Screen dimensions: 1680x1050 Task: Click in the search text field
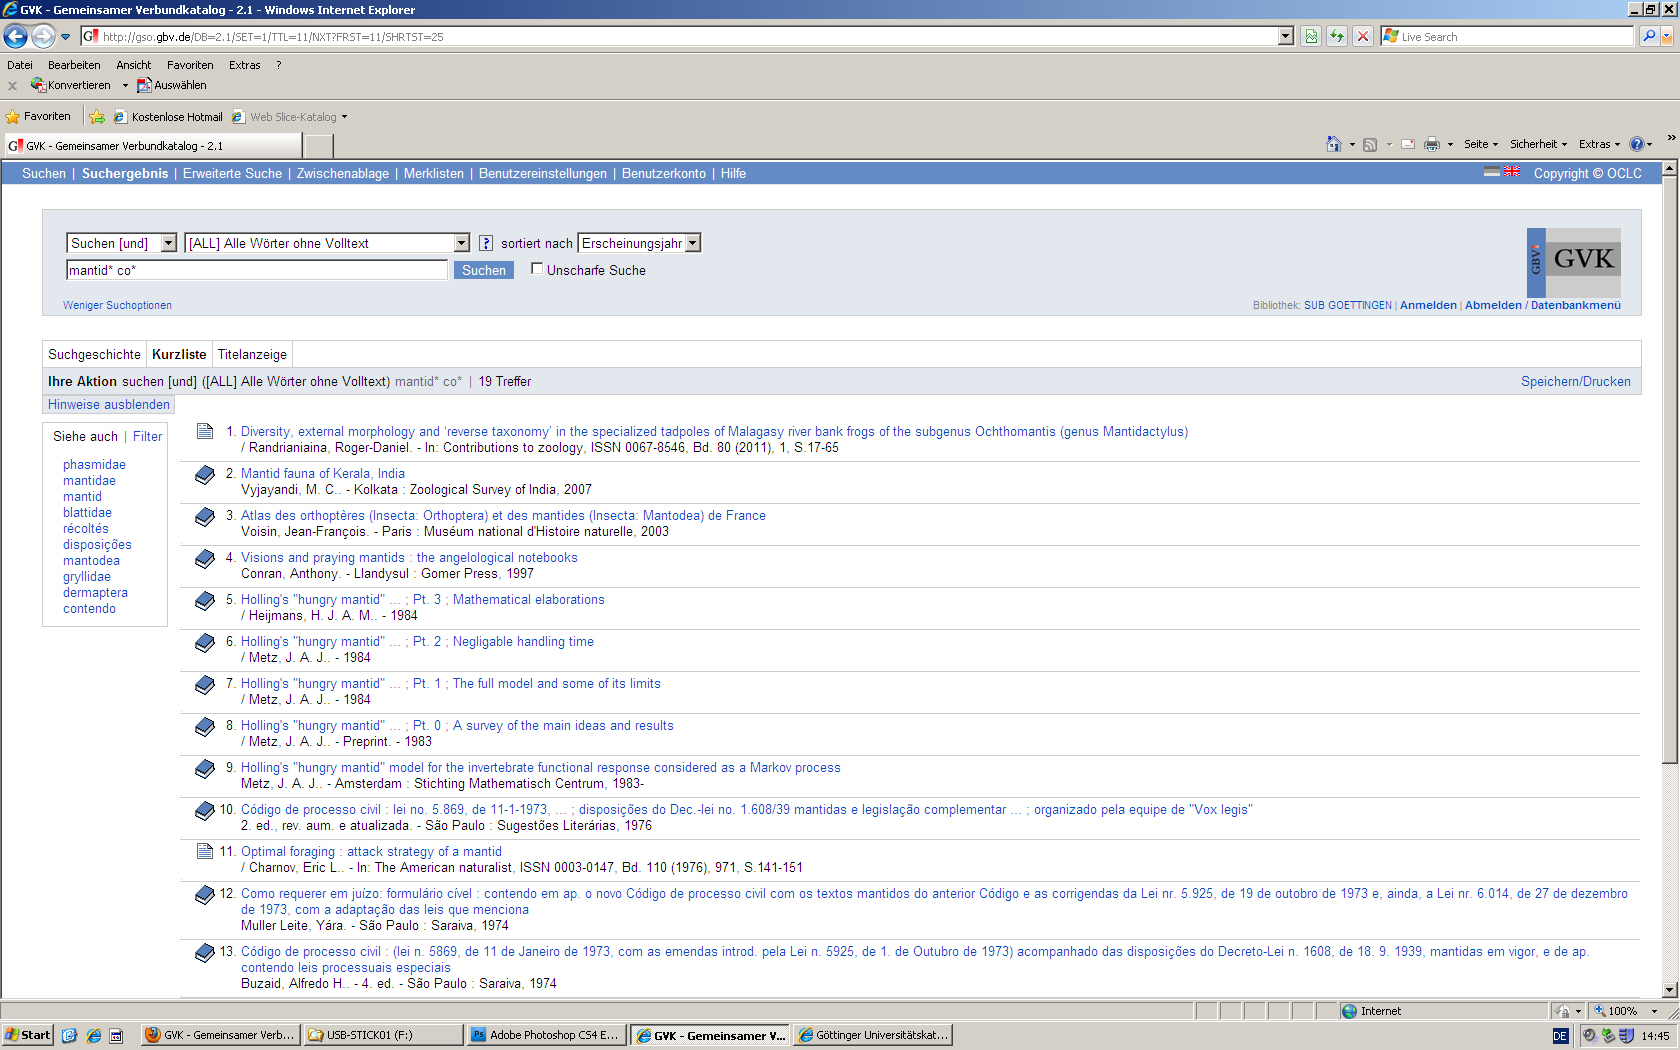click(256, 270)
